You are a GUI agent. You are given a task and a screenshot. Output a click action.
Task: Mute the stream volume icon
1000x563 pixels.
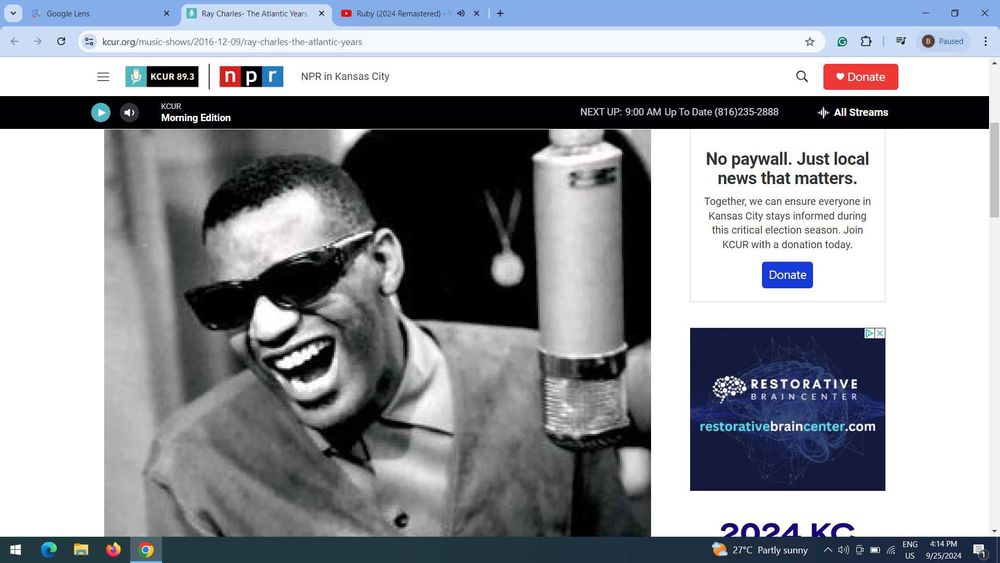pos(129,112)
